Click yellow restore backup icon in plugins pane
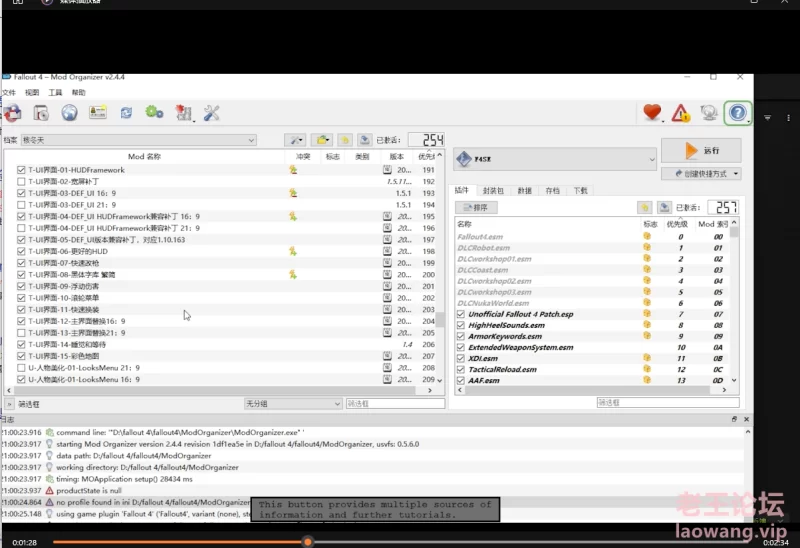The width and height of the screenshot is (800, 548). pos(644,207)
